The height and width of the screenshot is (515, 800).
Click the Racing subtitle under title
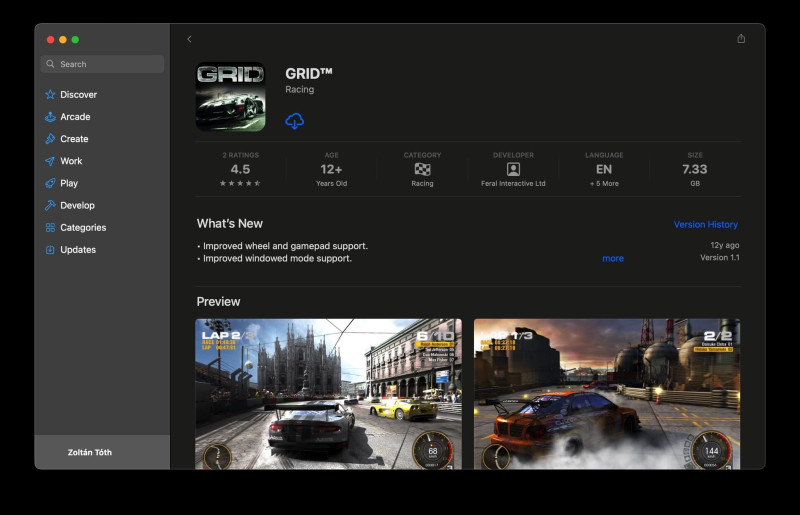299,89
